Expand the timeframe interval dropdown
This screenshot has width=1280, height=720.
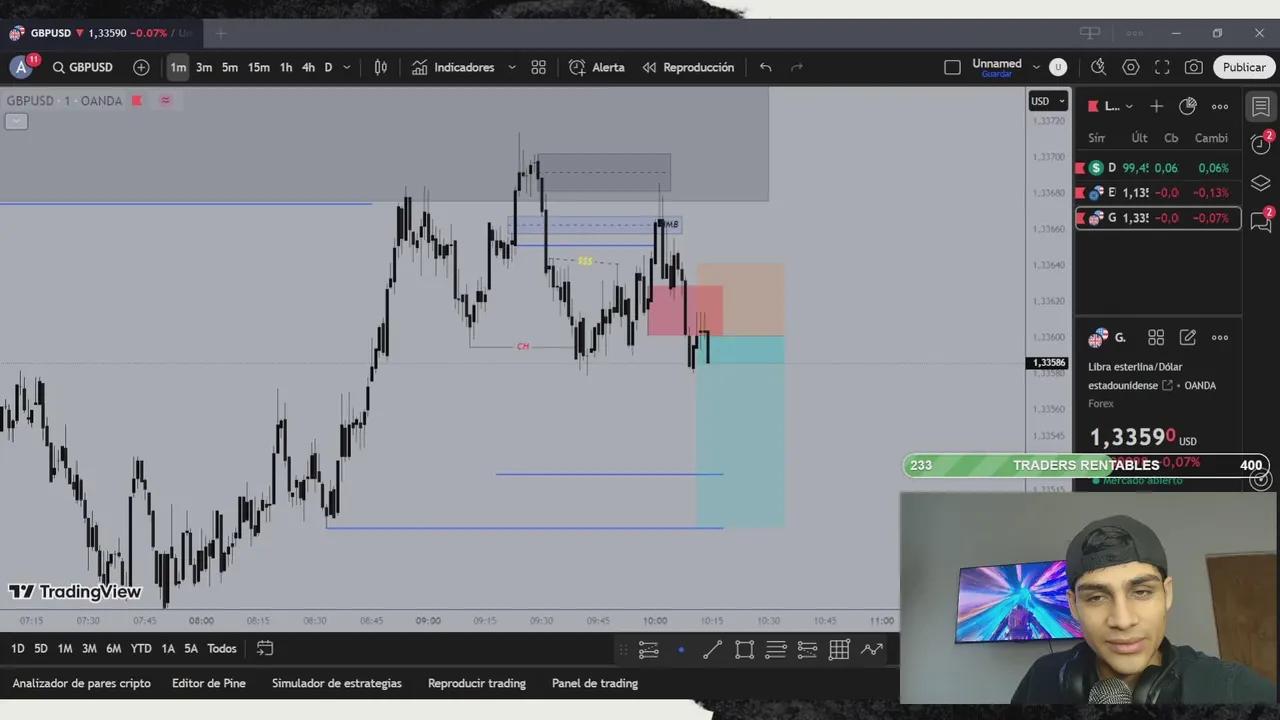[x=347, y=67]
